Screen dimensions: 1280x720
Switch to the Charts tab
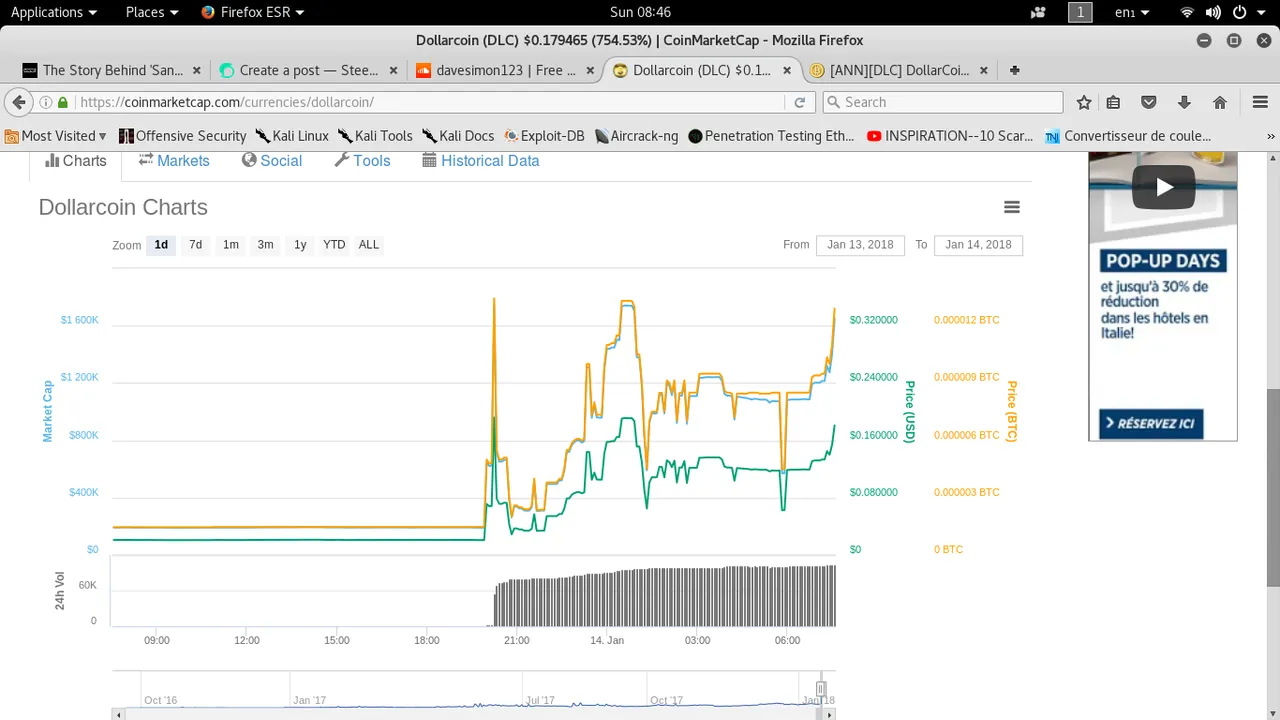tap(76, 161)
